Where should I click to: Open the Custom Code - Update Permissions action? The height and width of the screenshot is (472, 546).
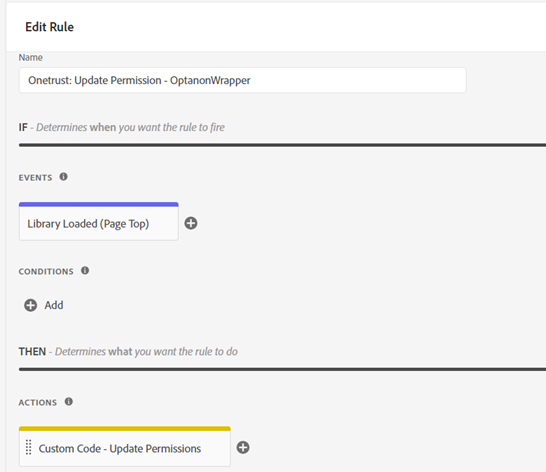pos(125,448)
